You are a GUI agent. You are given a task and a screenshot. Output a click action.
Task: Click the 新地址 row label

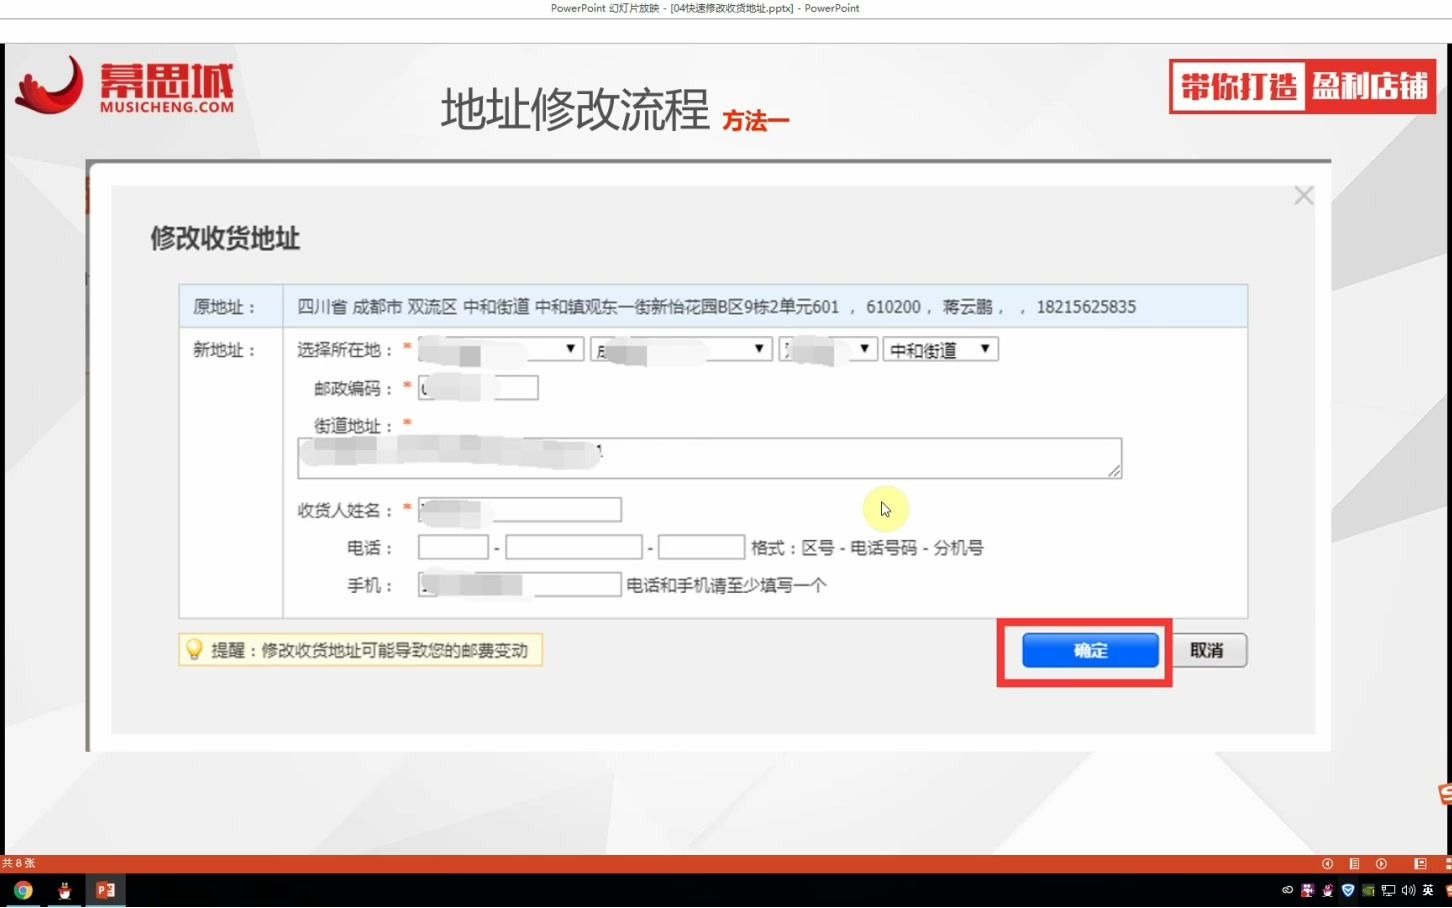pos(224,350)
